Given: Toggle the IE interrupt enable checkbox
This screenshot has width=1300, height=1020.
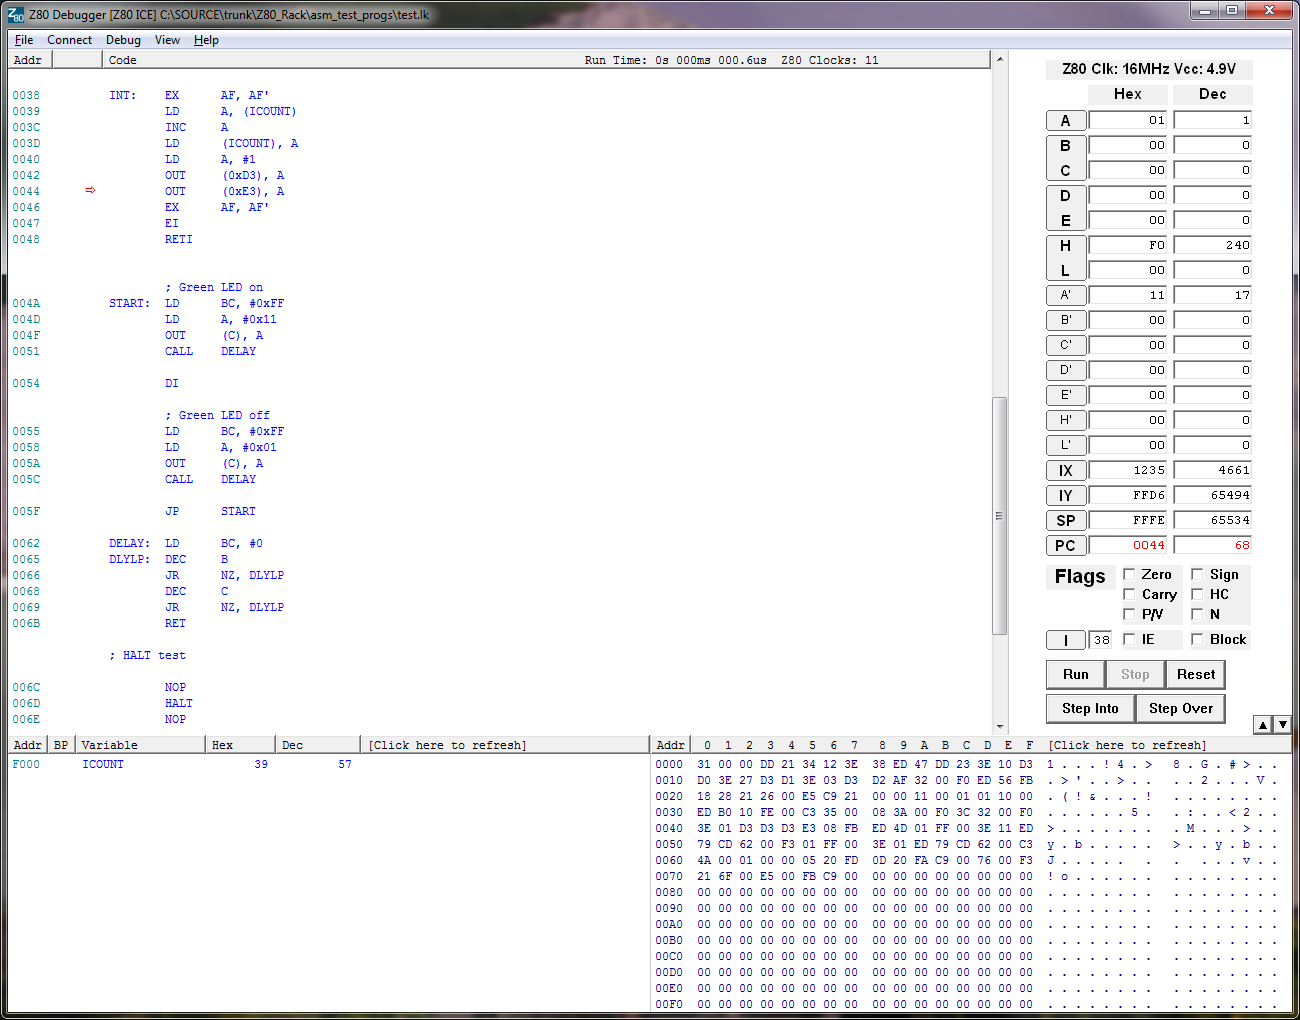Looking at the screenshot, I should click(1129, 639).
